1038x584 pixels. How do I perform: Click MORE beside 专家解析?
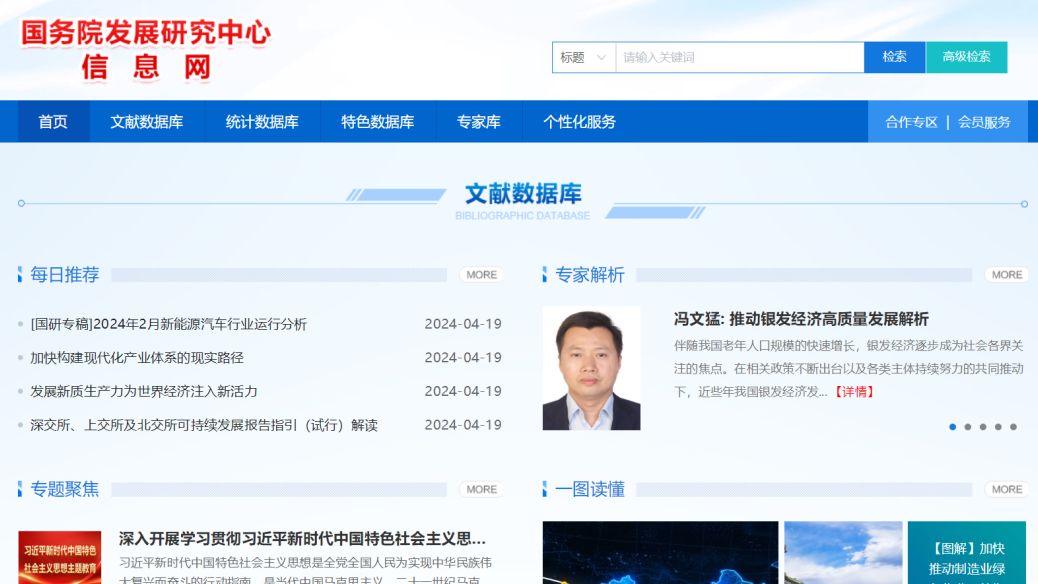1006,275
